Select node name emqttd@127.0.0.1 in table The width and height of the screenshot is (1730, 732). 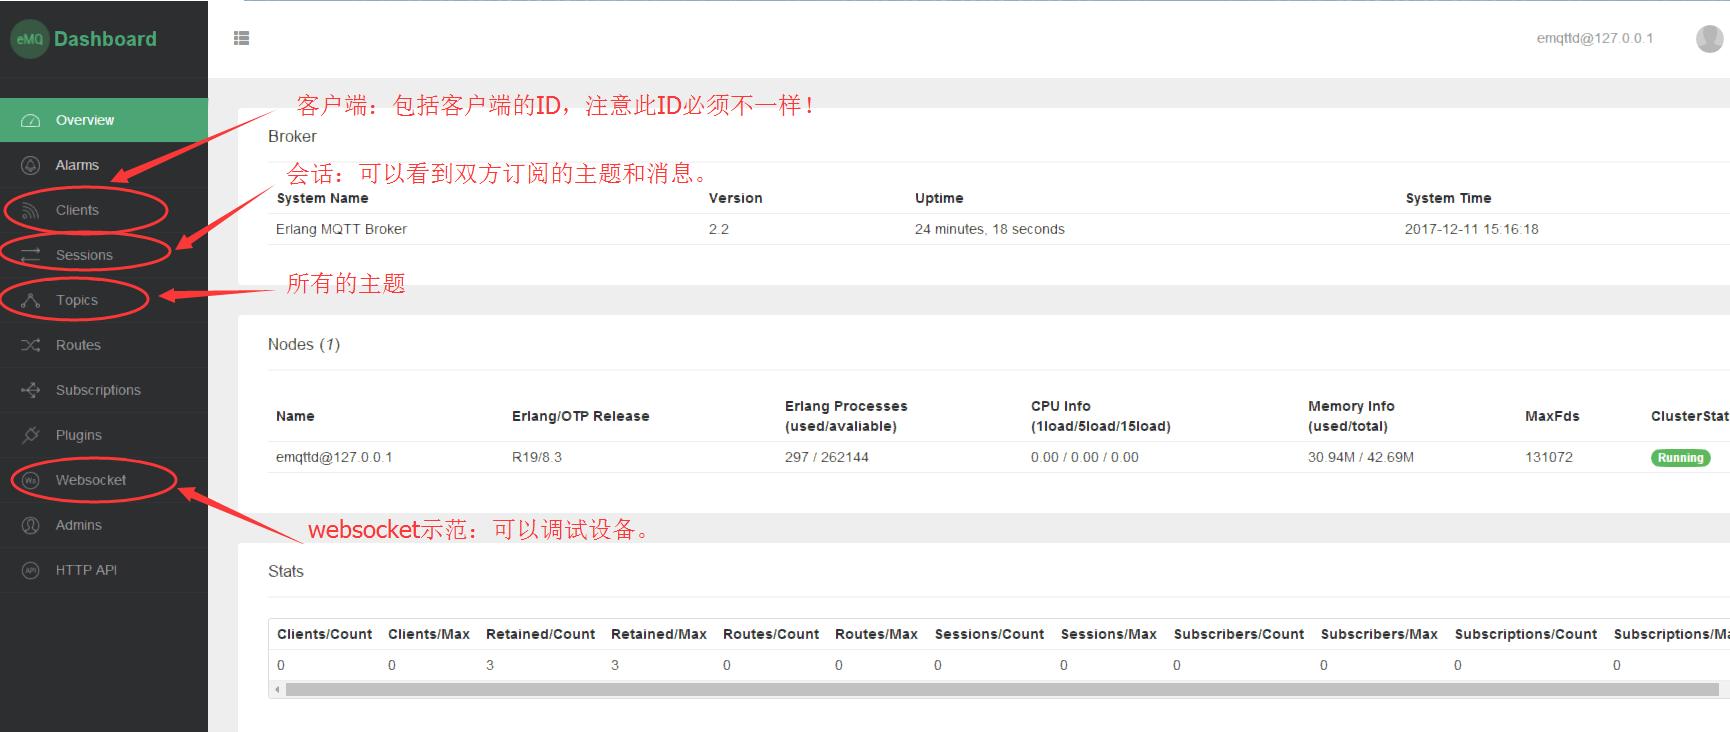334,457
